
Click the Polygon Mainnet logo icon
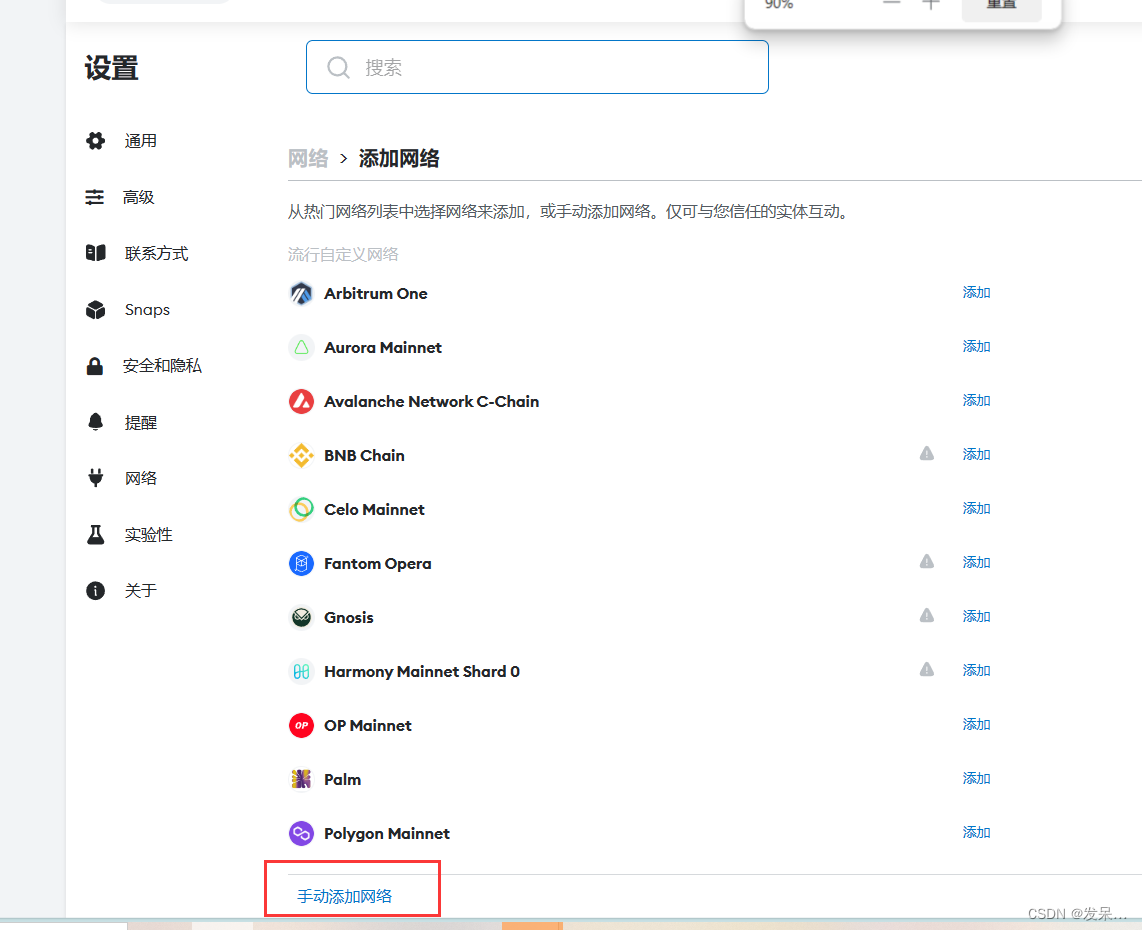pos(302,833)
